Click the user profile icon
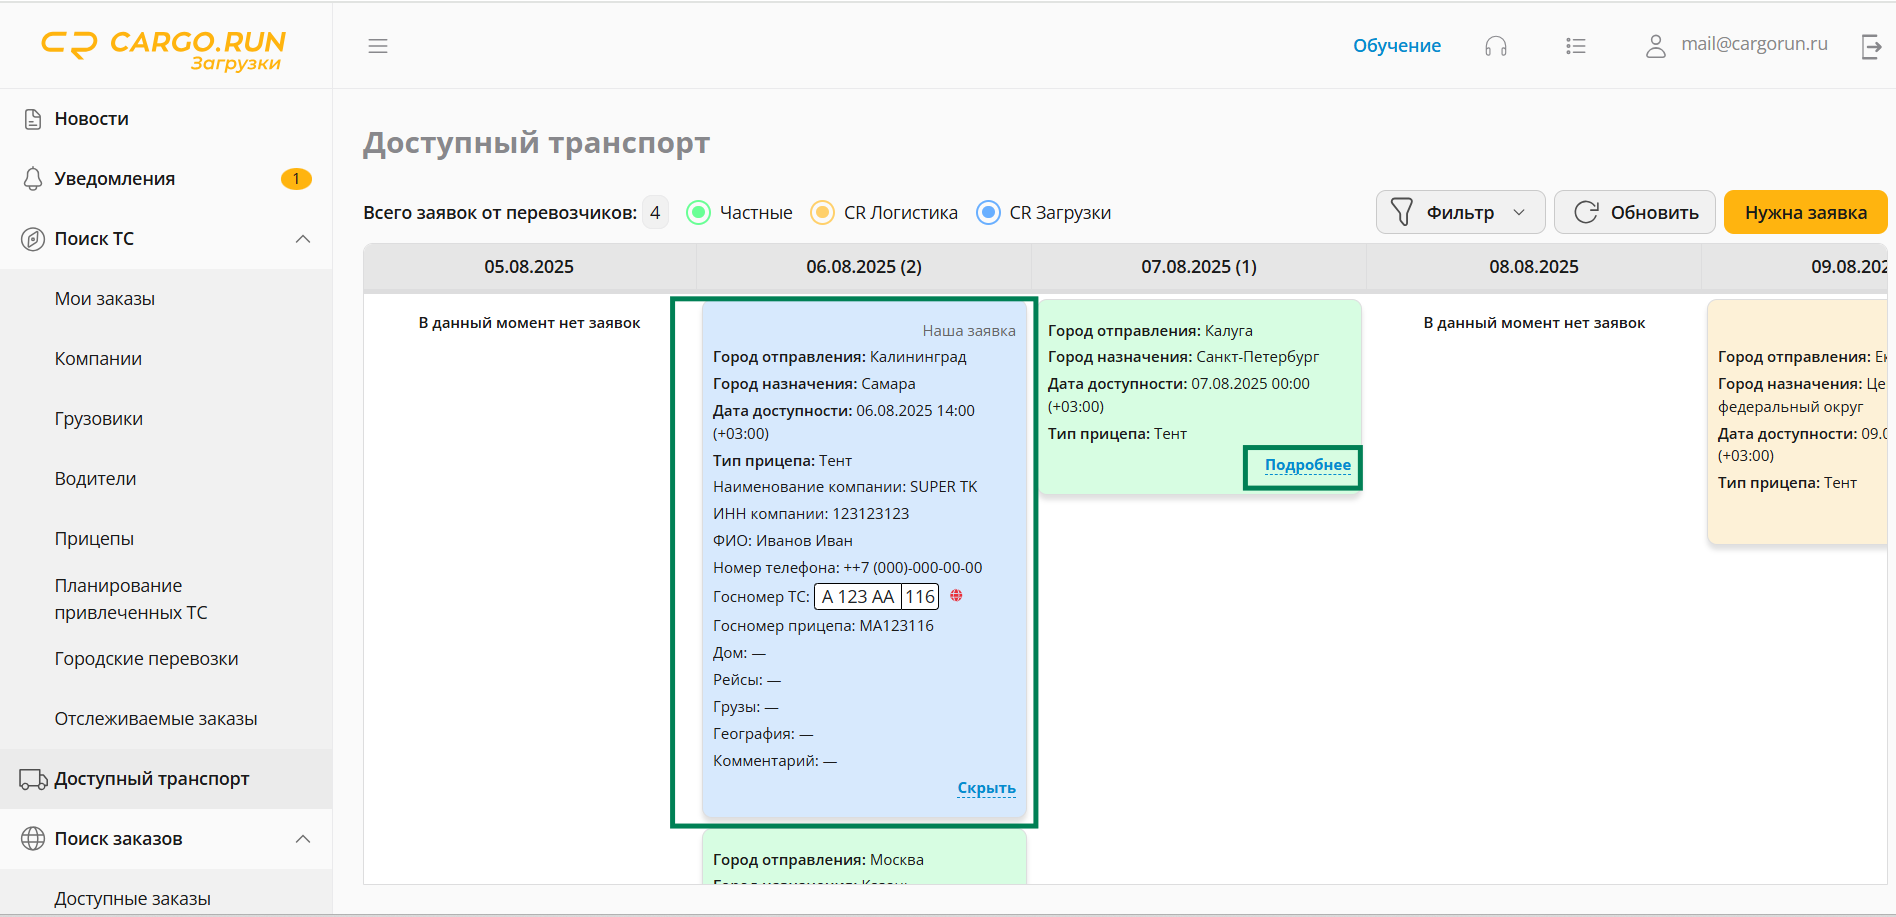Viewport: 1896px width, 917px height. point(1655,46)
